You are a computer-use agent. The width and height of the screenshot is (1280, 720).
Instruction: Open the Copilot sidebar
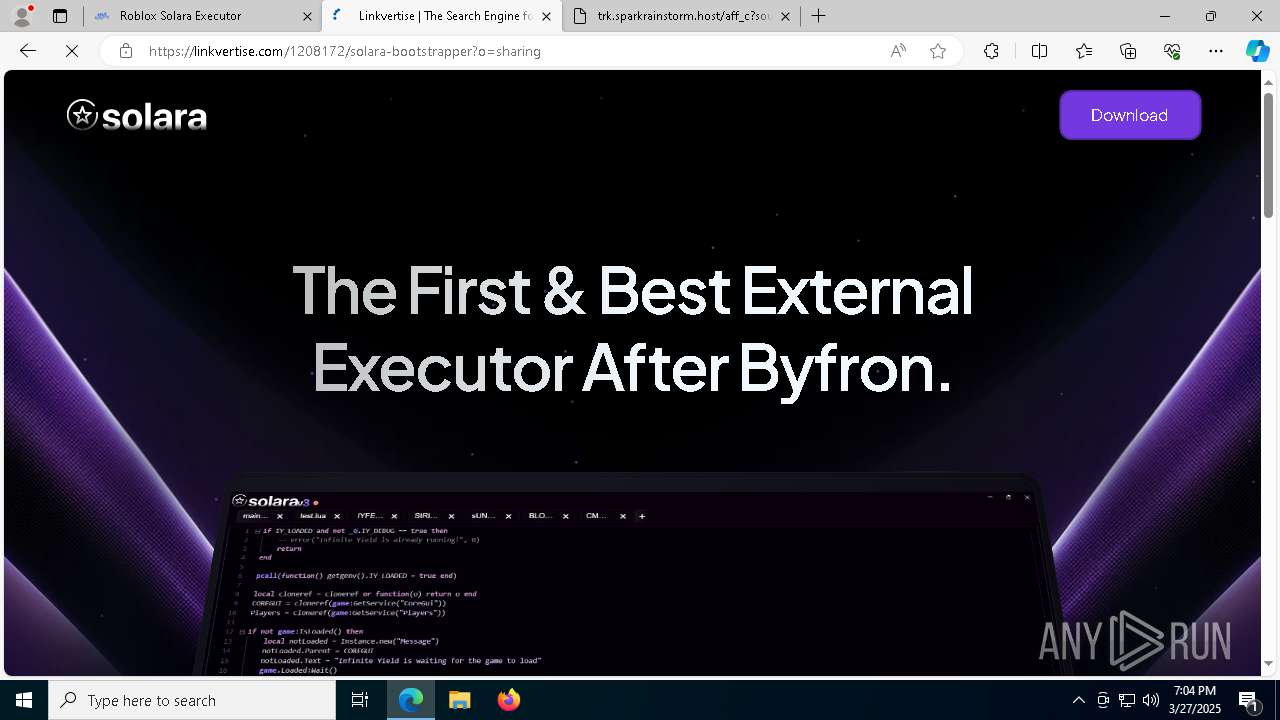click(1257, 51)
